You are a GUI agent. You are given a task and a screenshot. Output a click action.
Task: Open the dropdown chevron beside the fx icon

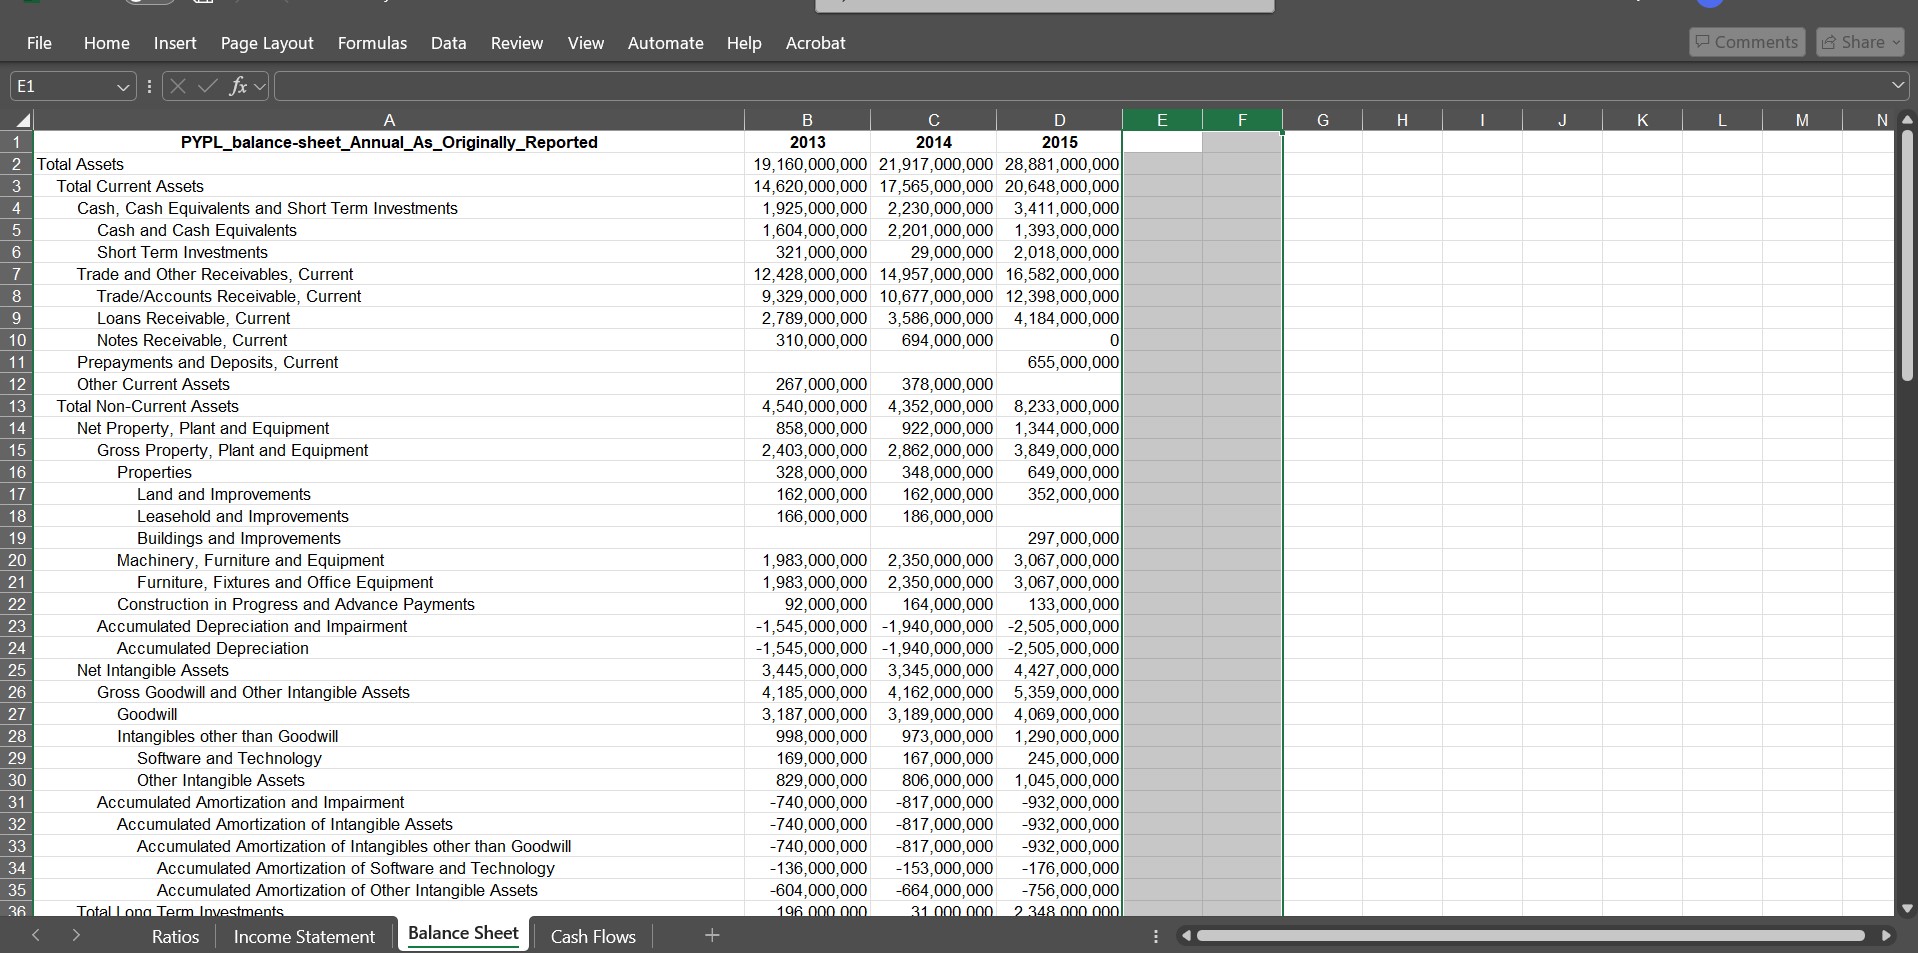point(260,87)
